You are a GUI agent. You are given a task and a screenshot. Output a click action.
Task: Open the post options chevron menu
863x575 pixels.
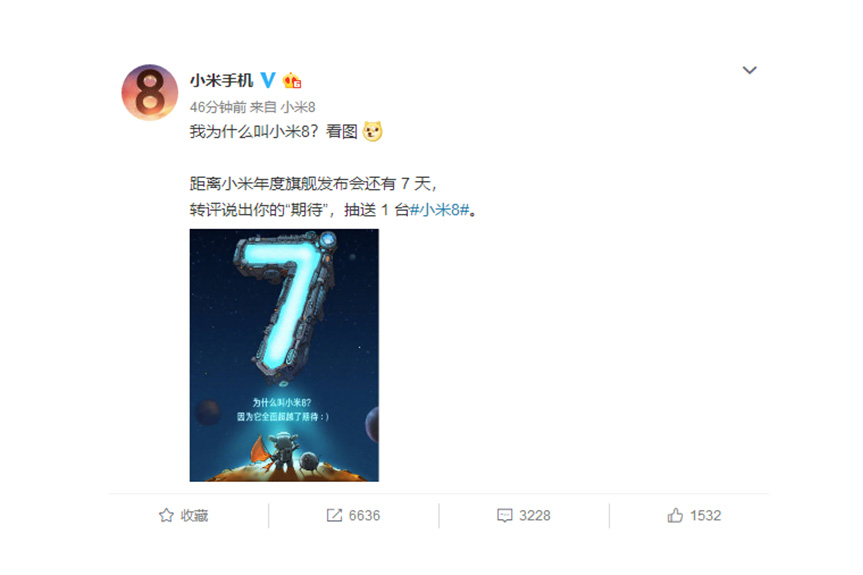point(749,70)
